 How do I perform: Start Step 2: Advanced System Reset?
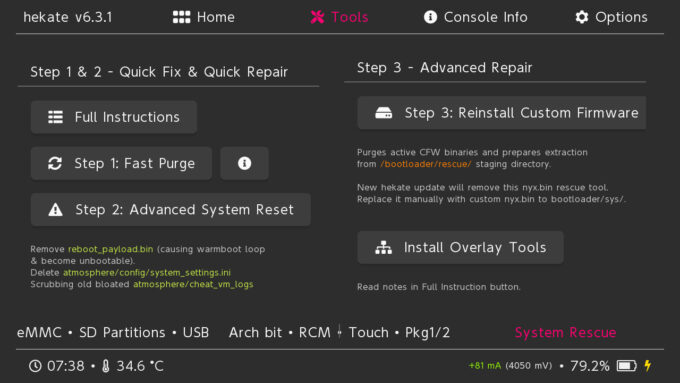170,210
